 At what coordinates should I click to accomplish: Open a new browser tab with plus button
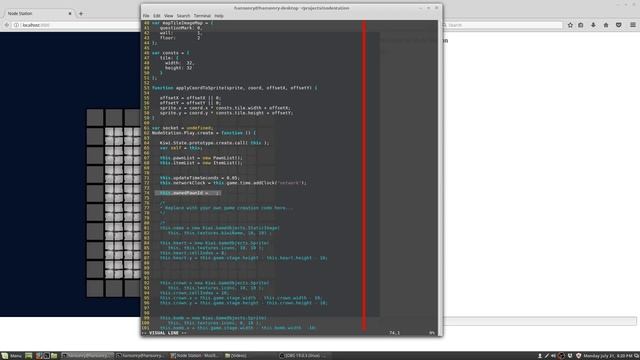(x=81, y=13)
